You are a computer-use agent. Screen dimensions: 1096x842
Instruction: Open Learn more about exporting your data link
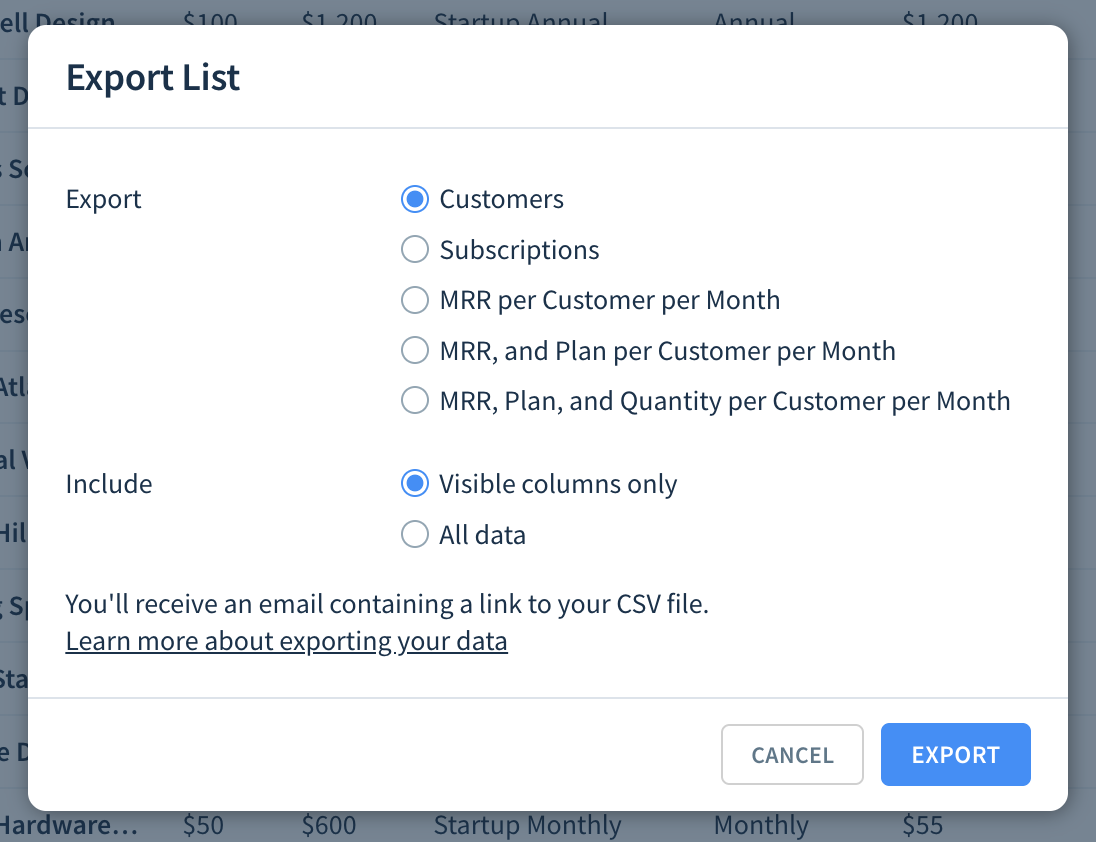287,641
